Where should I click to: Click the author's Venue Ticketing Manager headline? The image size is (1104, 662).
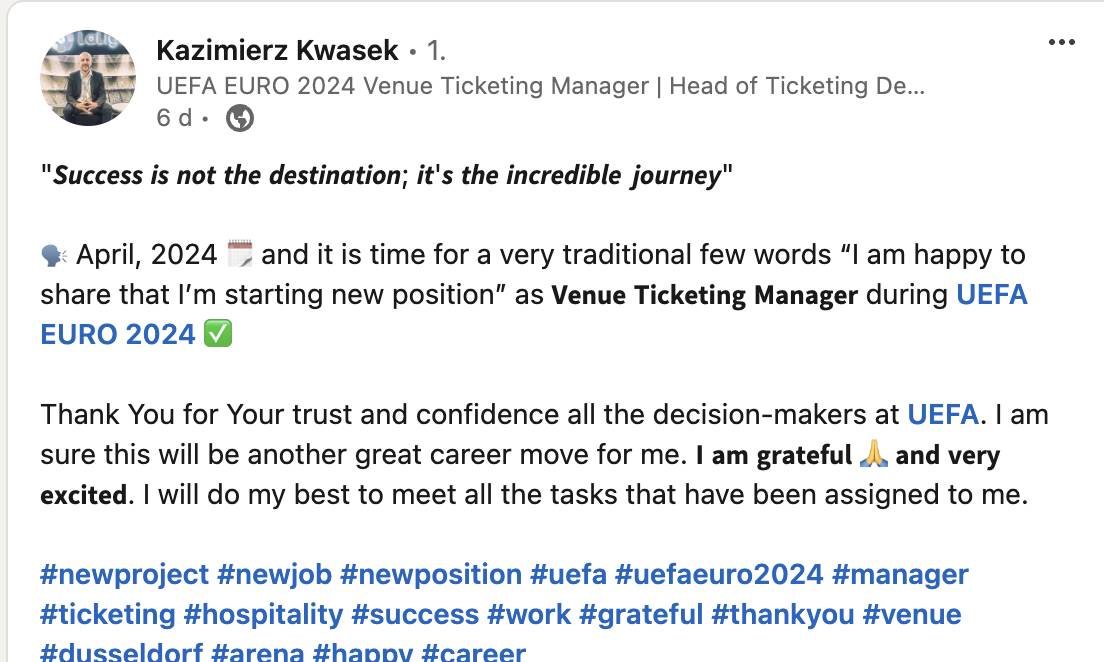coord(540,86)
